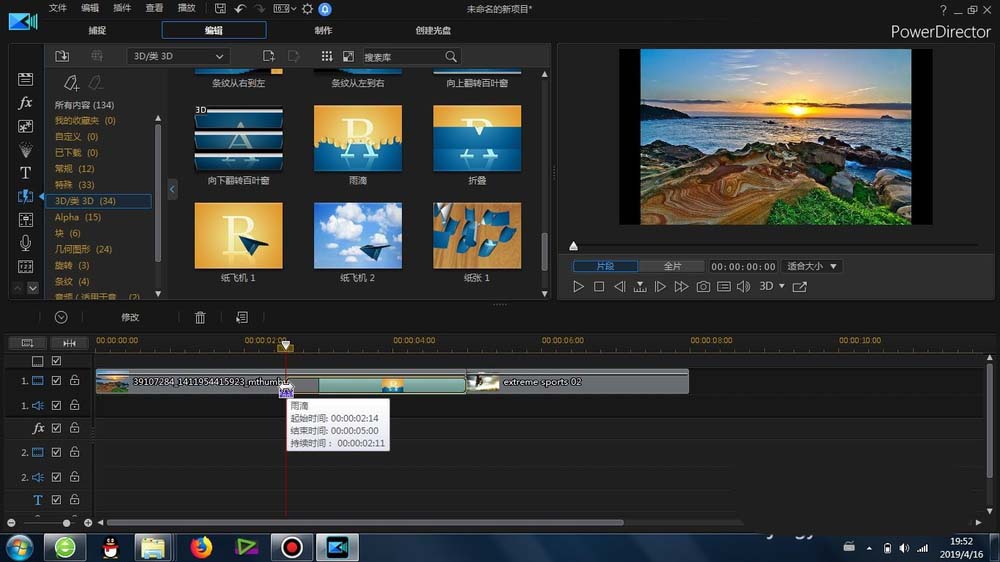Click the Media Room icon in sidebar
Image resolution: width=1000 pixels, height=562 pixels.
tap(26, 79)
